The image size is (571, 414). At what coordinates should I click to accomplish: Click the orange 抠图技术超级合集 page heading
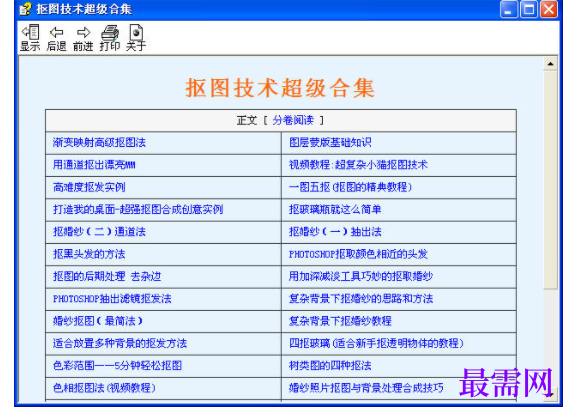[x=280, y=88]
